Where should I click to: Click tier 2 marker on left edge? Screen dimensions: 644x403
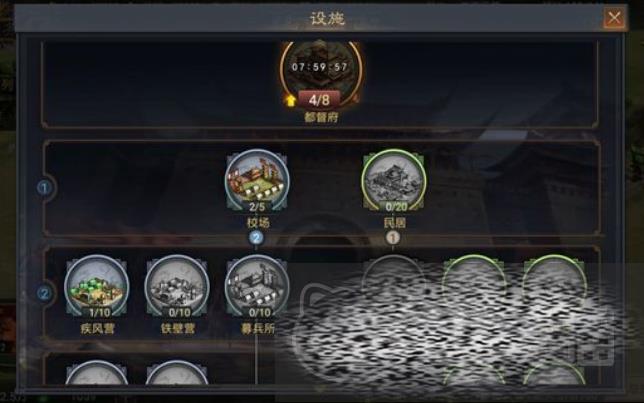(x=44, y=293)
